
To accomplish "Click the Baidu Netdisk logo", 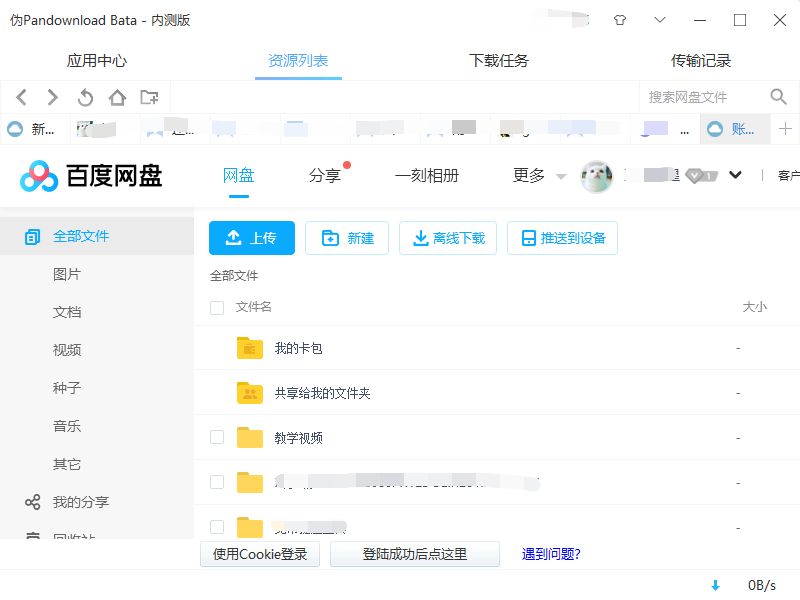I will (x=91, y=176).
